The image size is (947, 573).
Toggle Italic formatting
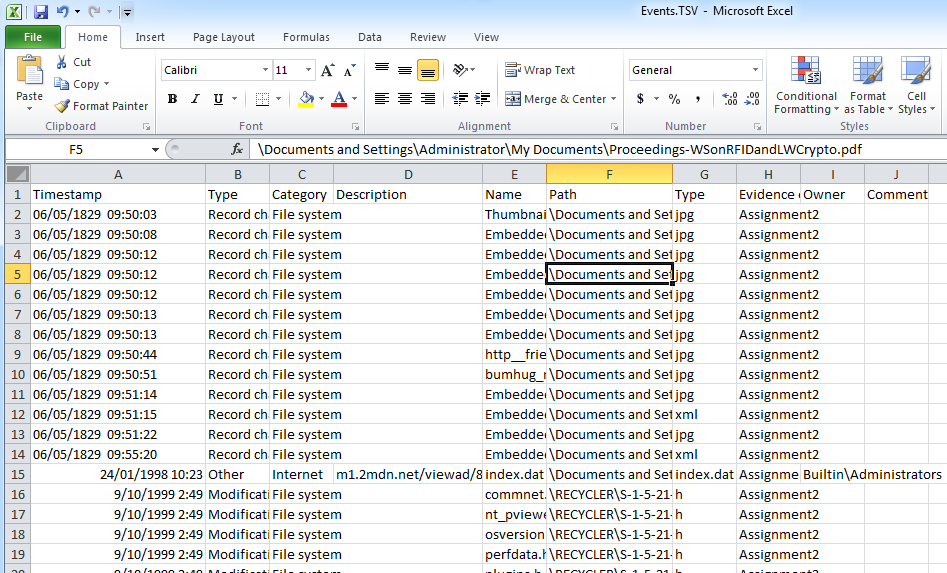195,99
